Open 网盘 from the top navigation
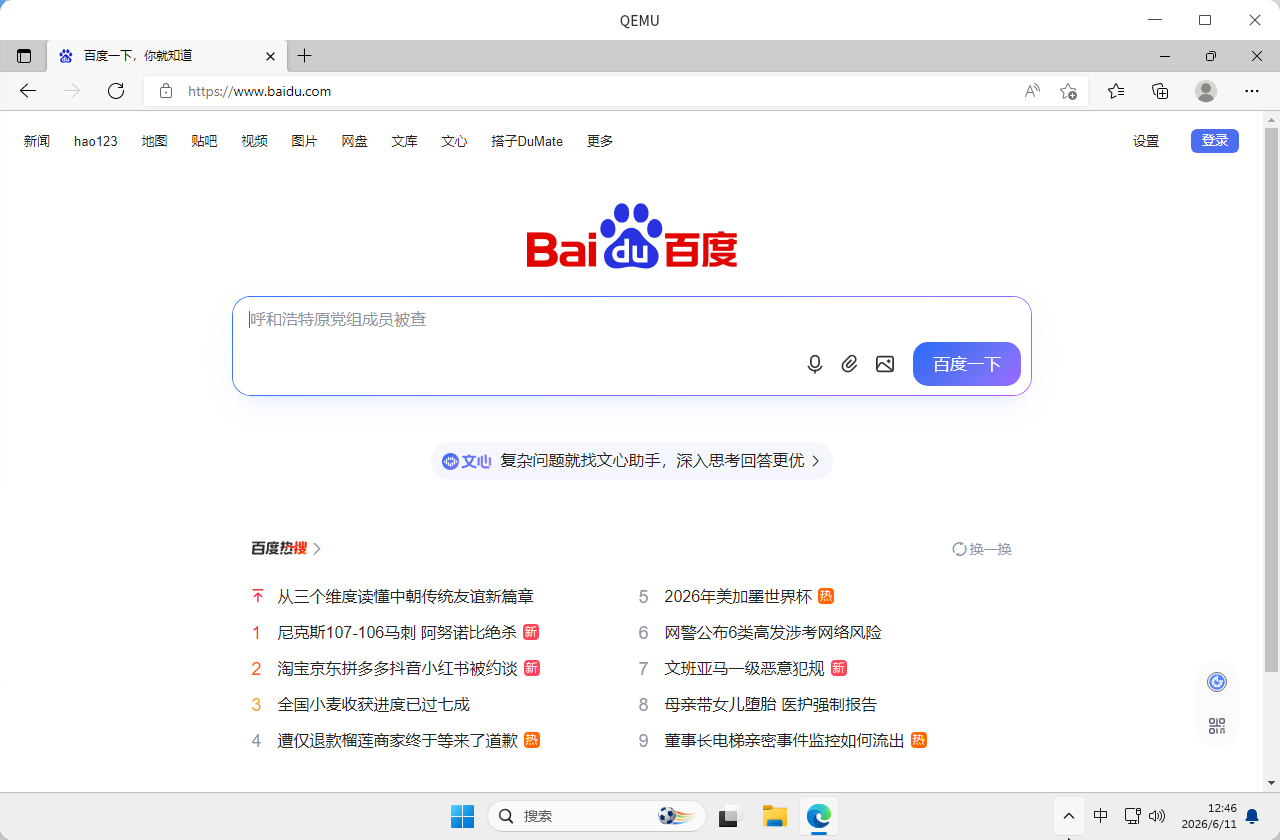The width and height of the screenshot is (1280, 840). pos(355,141)
